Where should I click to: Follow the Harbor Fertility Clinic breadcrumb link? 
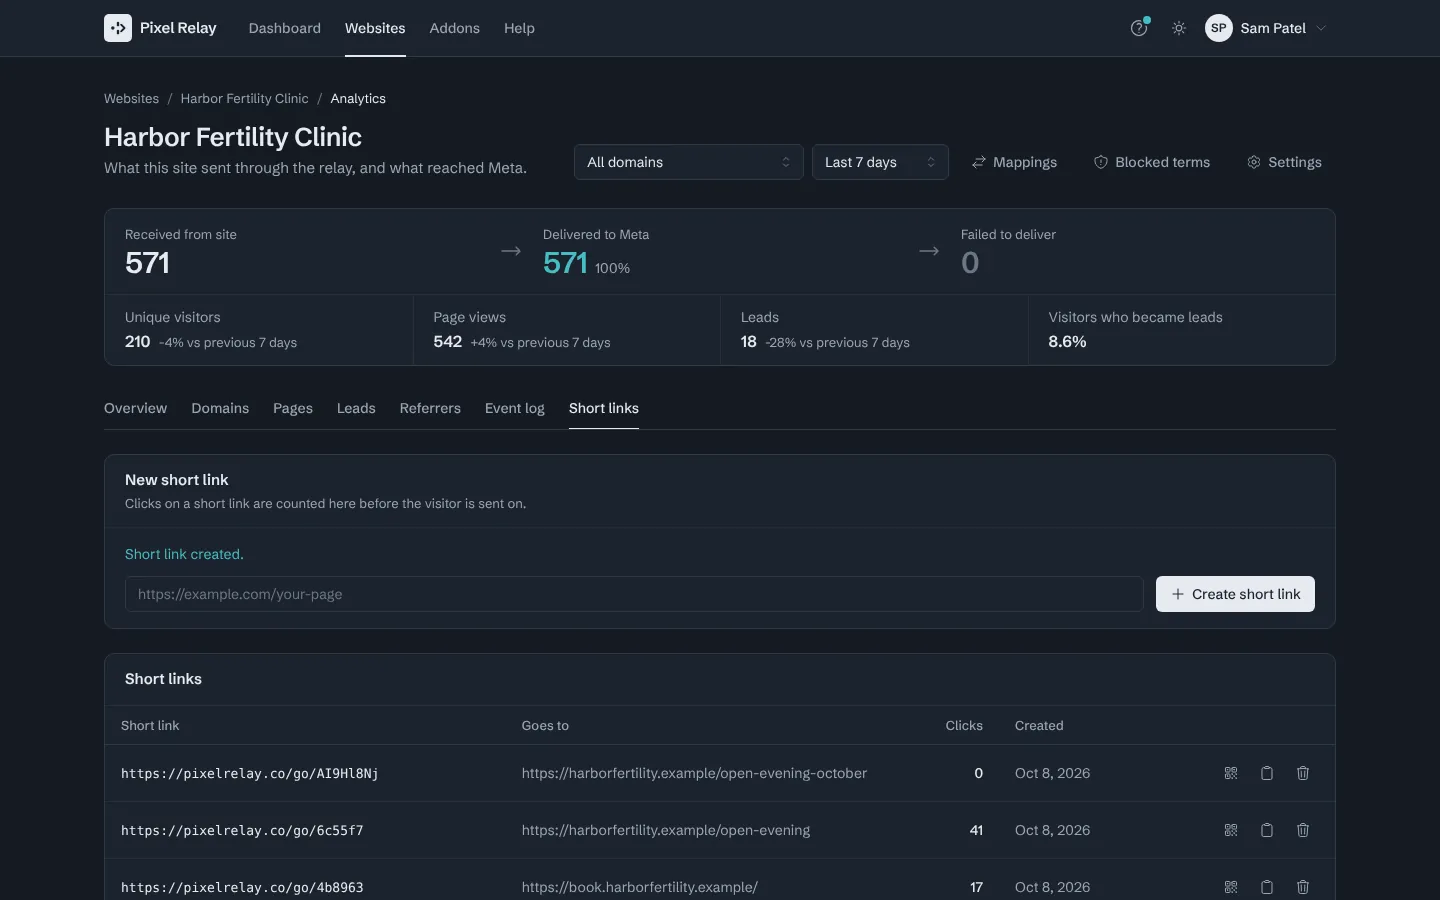[x=244, y=98]
